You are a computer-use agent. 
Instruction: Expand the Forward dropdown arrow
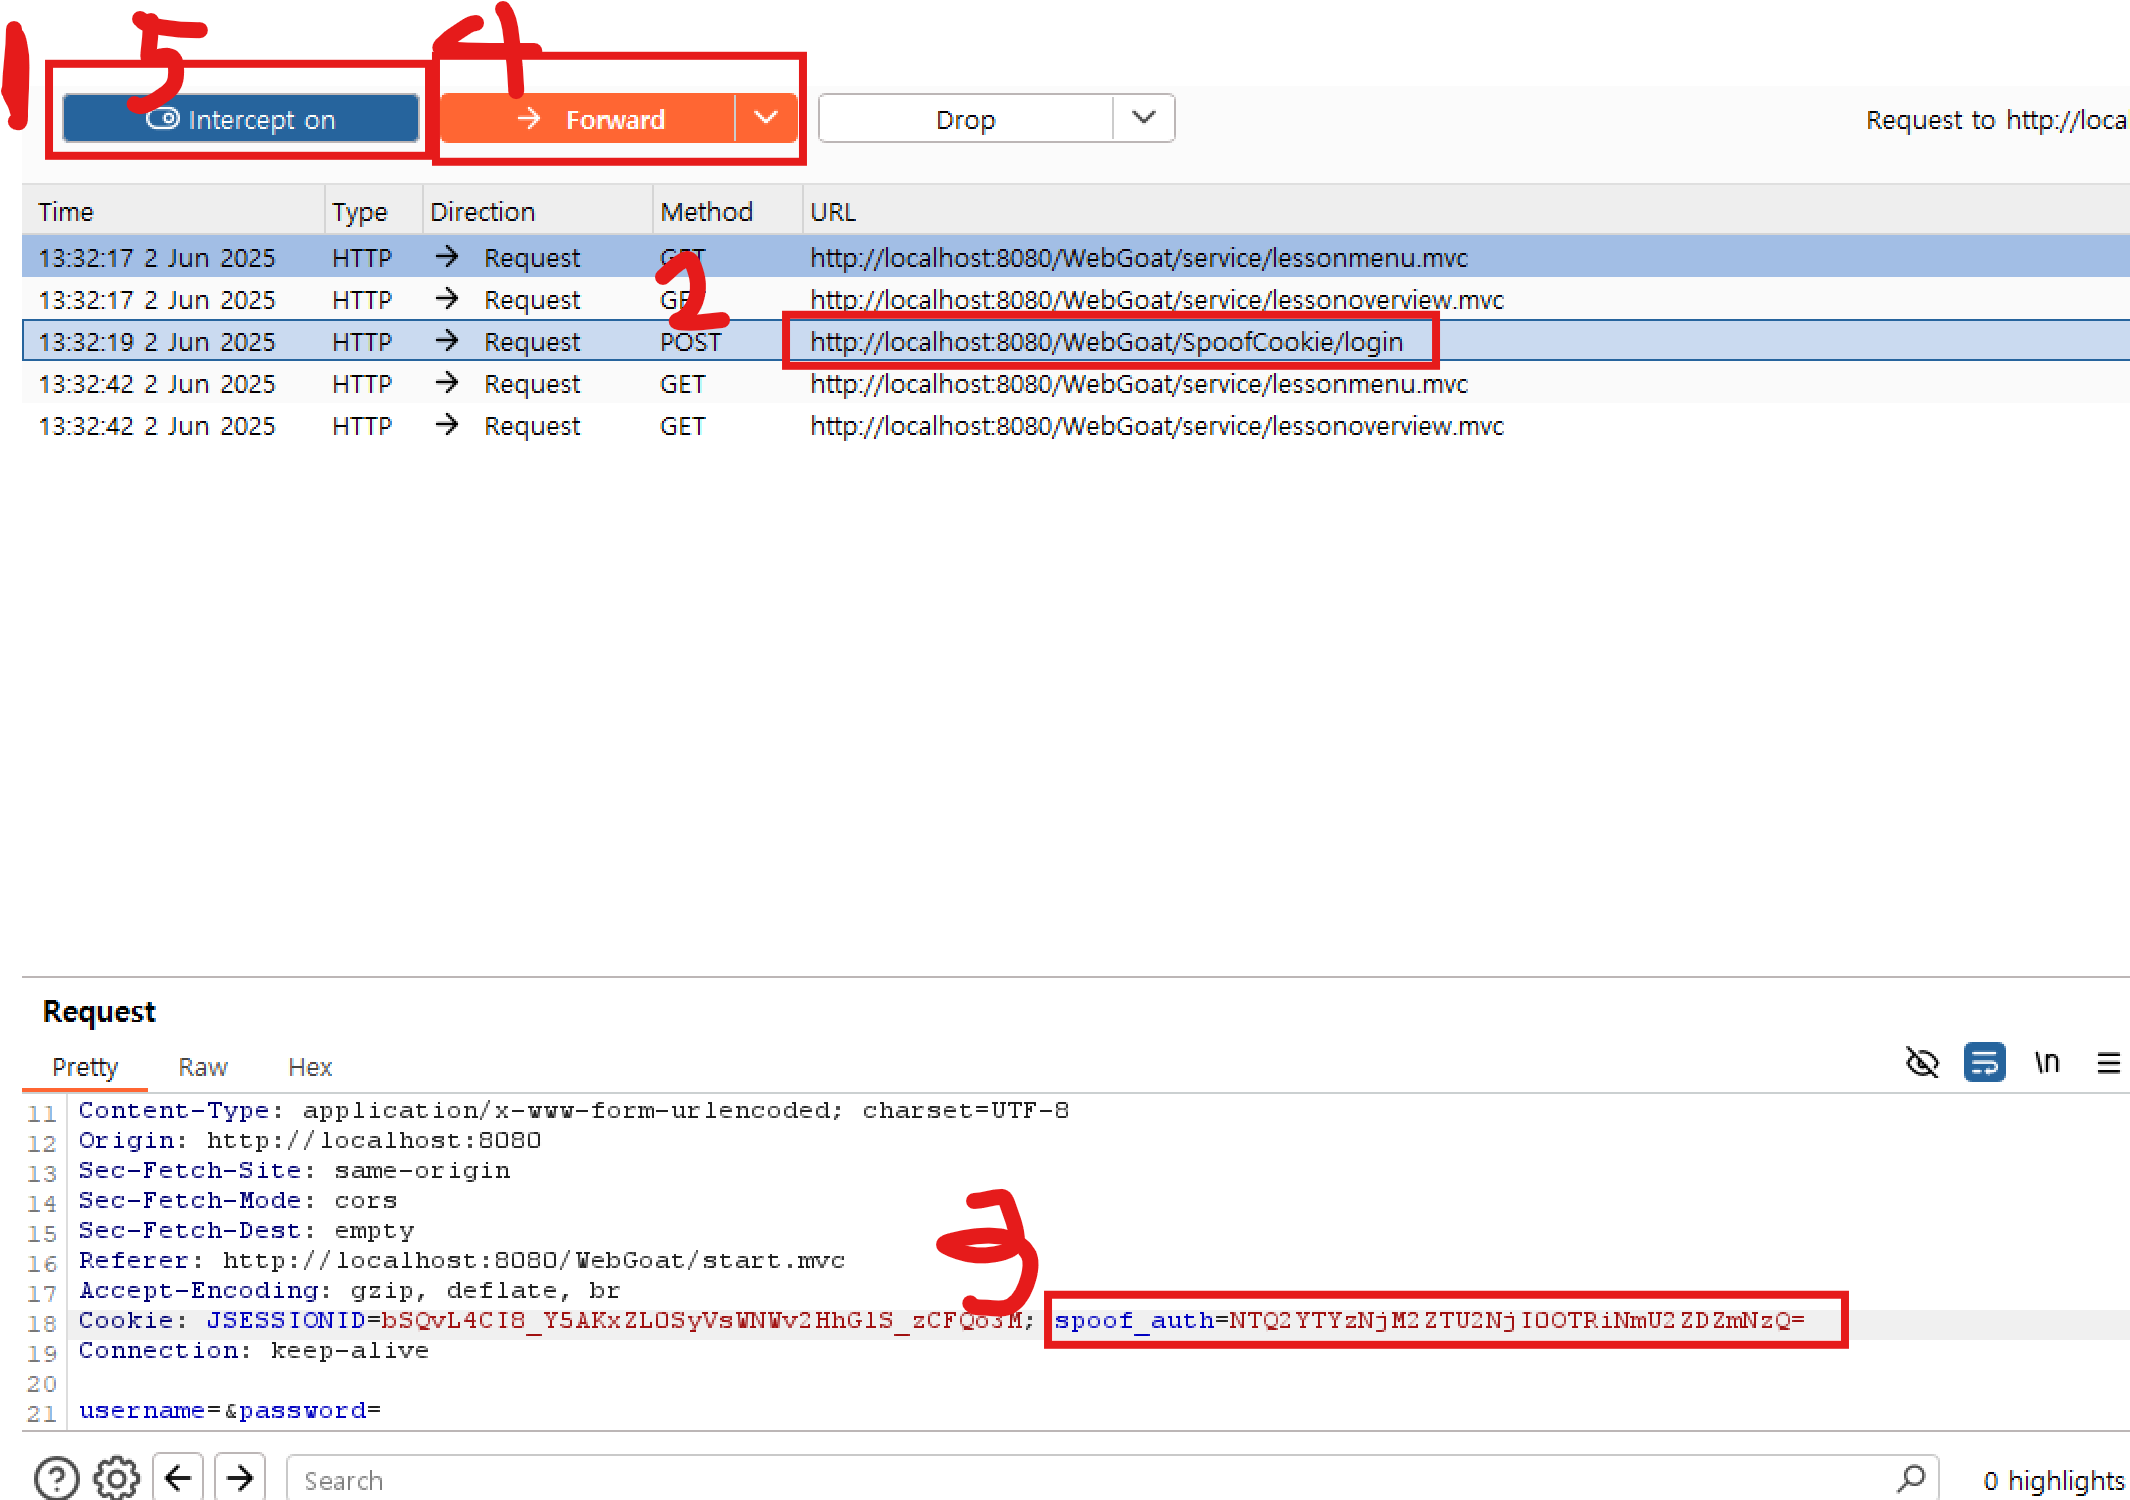coord(766,119)
